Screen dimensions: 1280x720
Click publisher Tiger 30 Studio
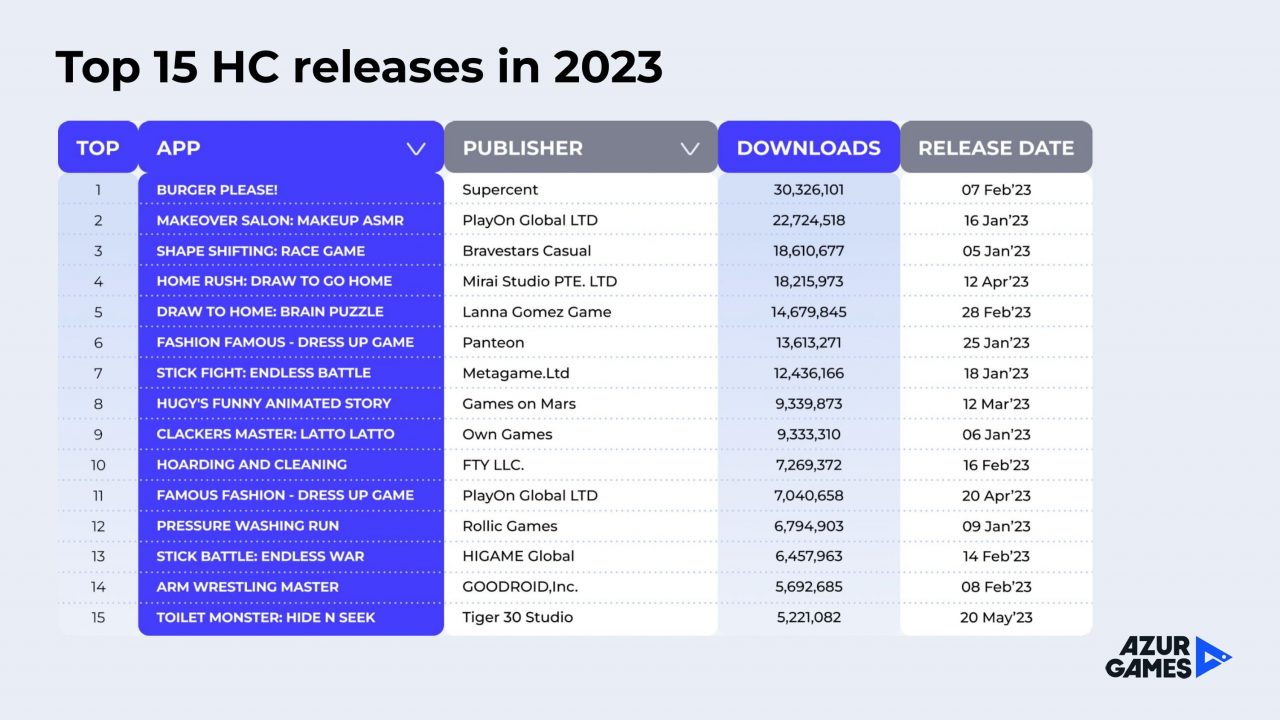(x=518, y=618)
